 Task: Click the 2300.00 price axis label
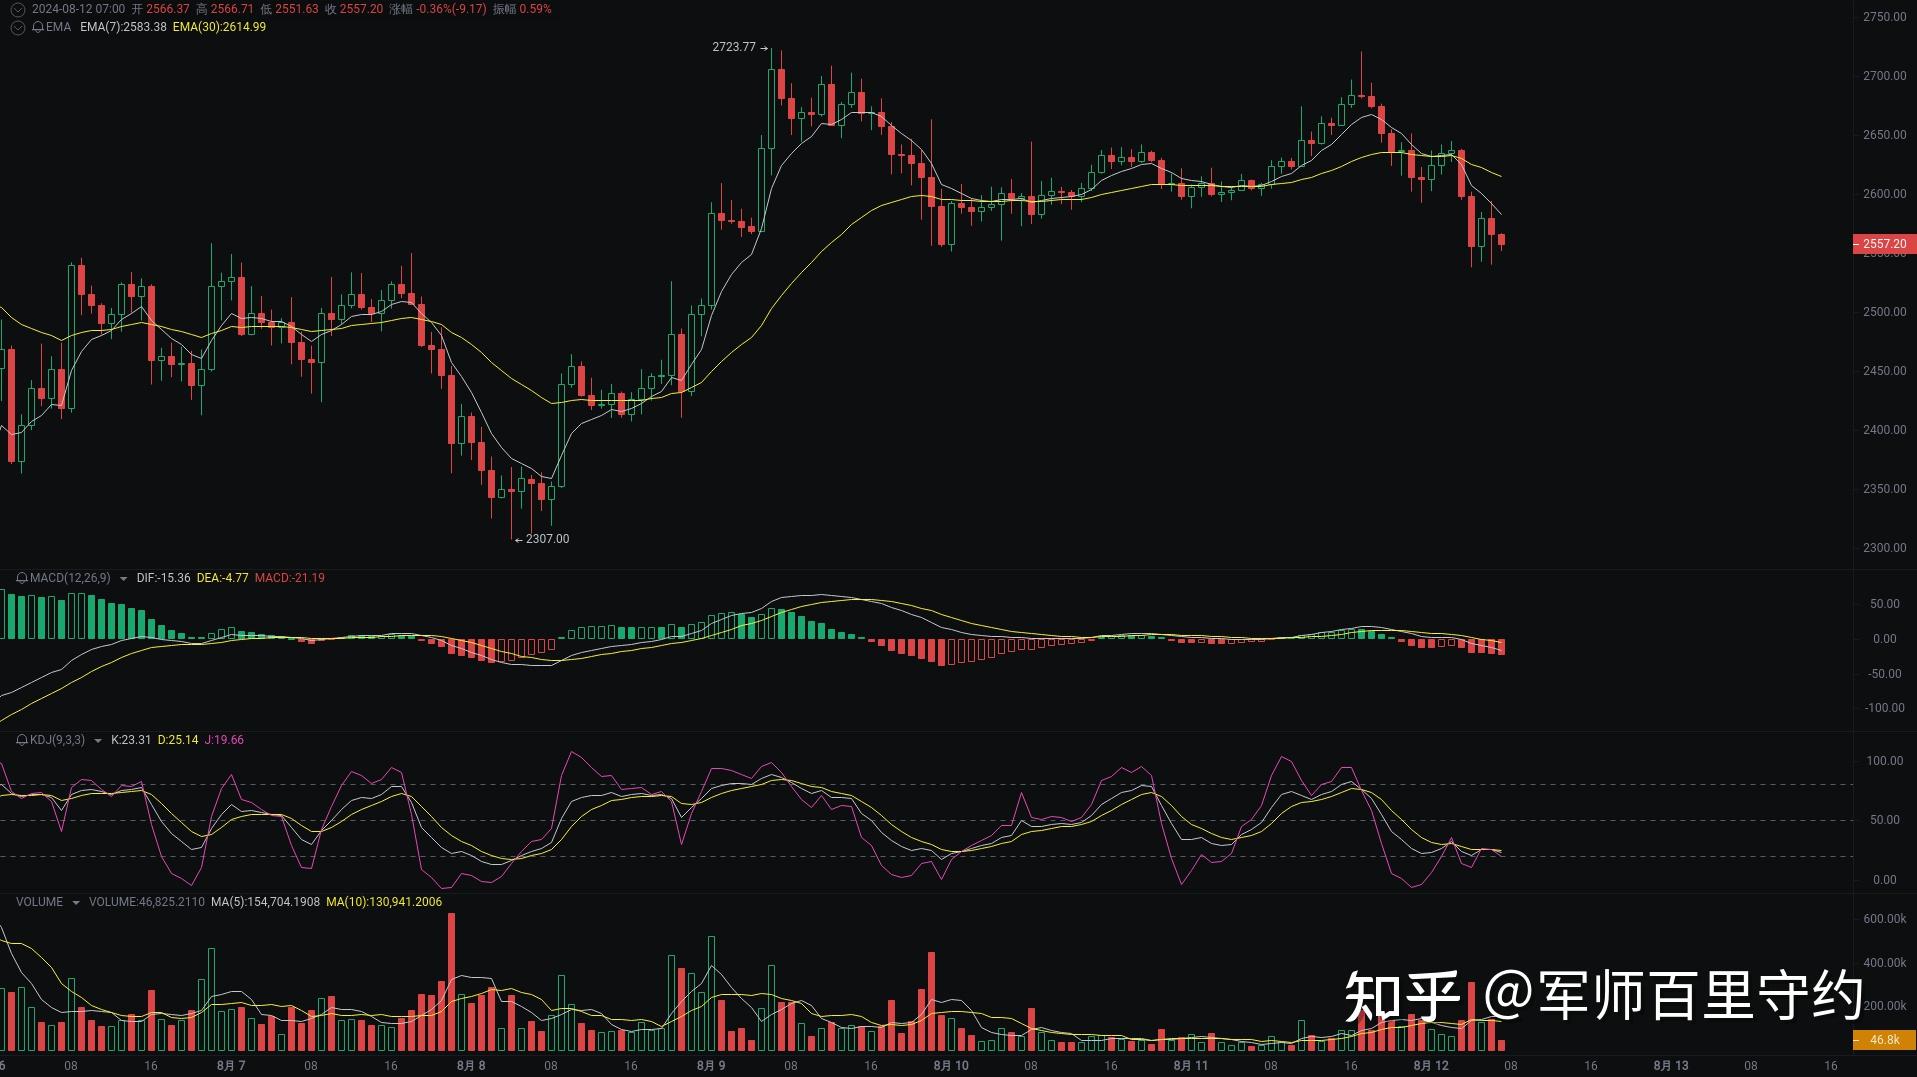1884,548
